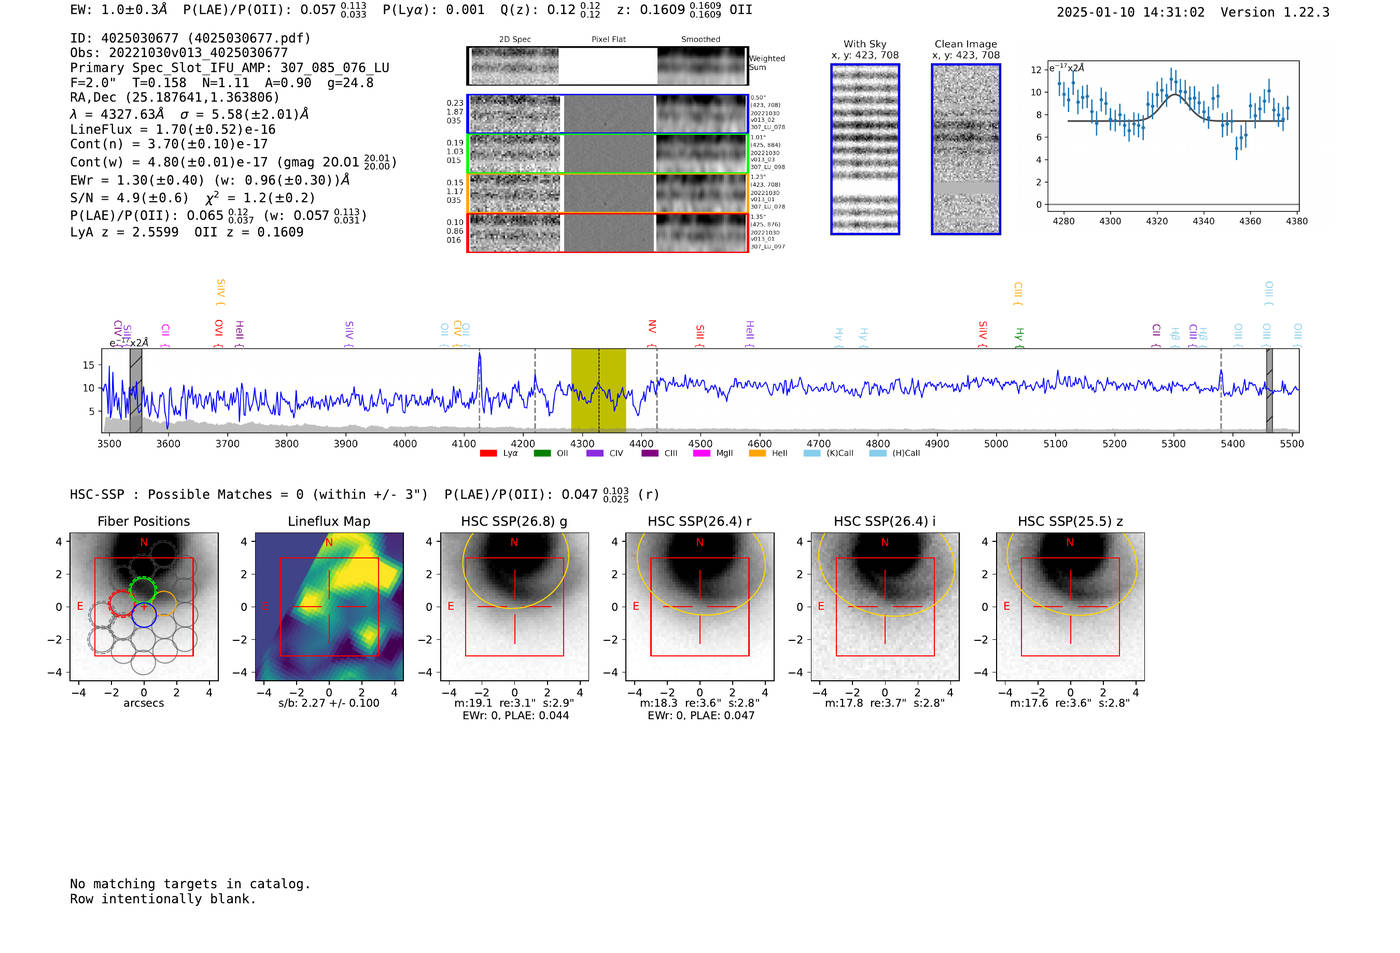1400x953 pixels.
Task: Click the Row intentionally blank text
Action: (x=163, y=899)
